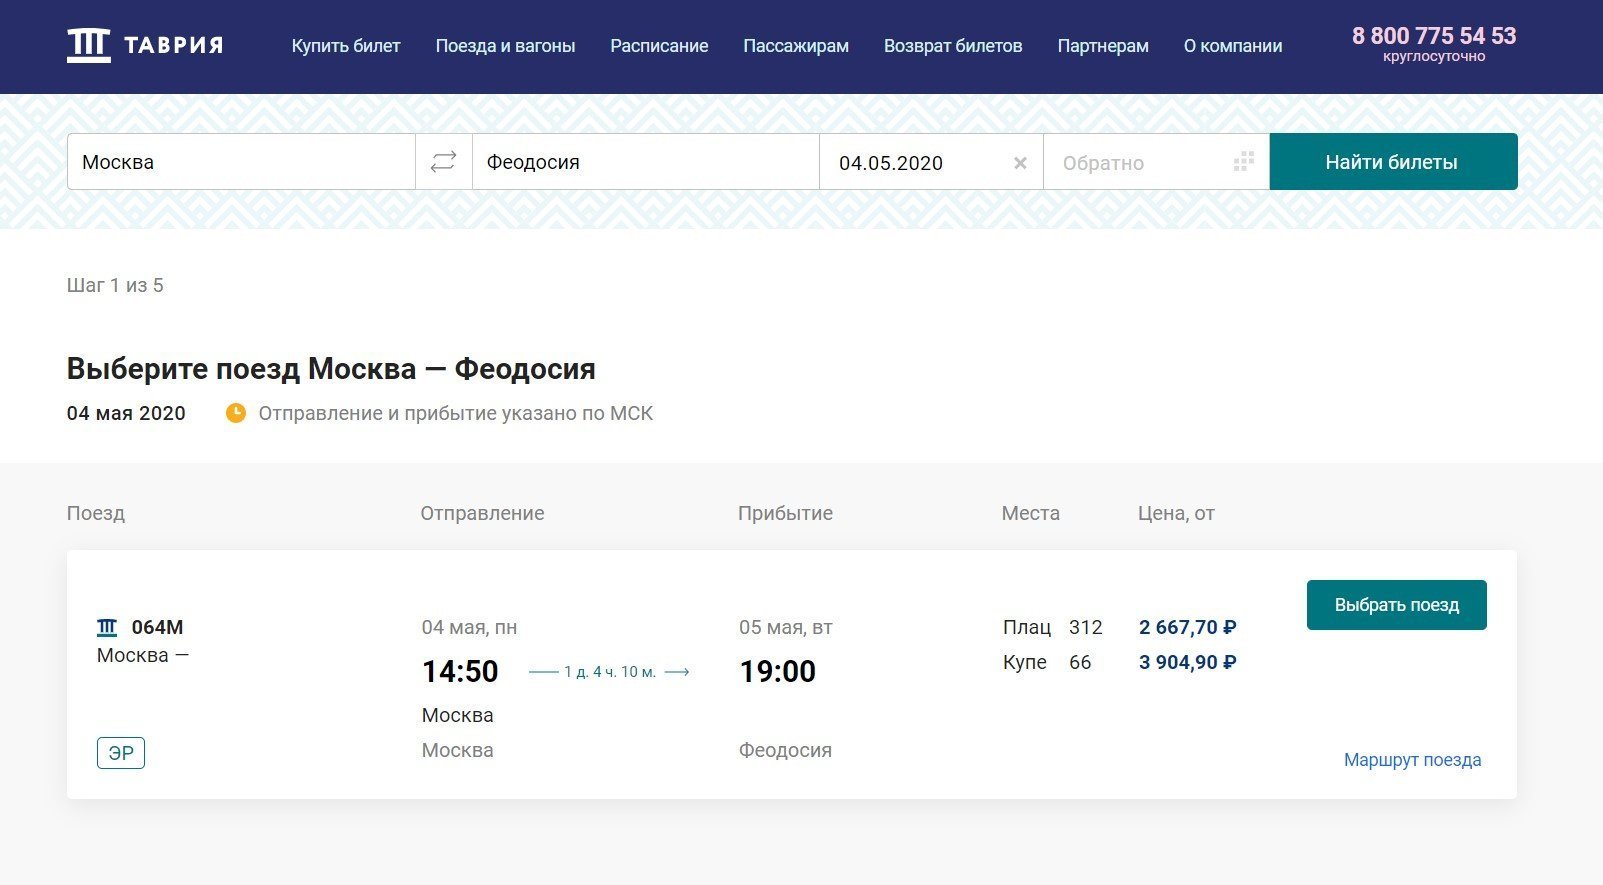Open О компании menu item
The height and width of the screenshot is (885, 1603).
coord(1233,46)
